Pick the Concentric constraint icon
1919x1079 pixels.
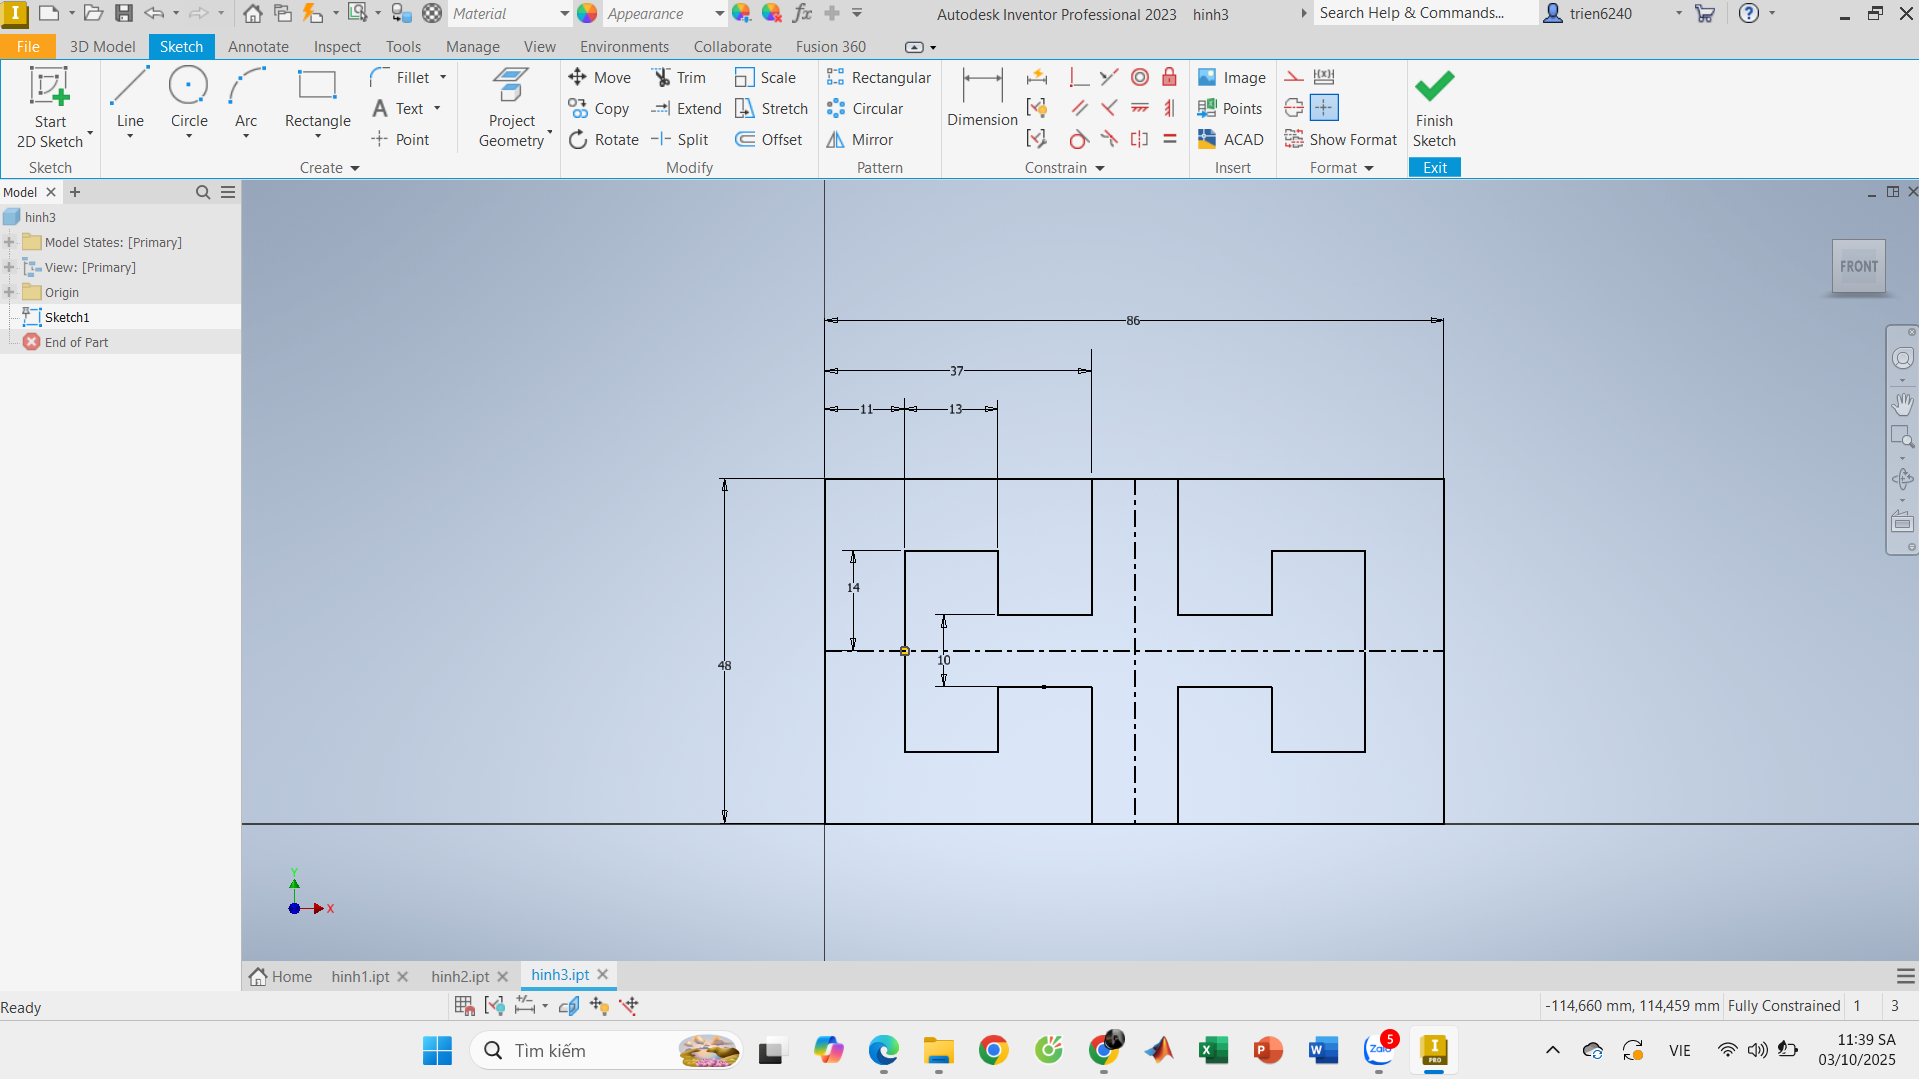coord(1139,78)
